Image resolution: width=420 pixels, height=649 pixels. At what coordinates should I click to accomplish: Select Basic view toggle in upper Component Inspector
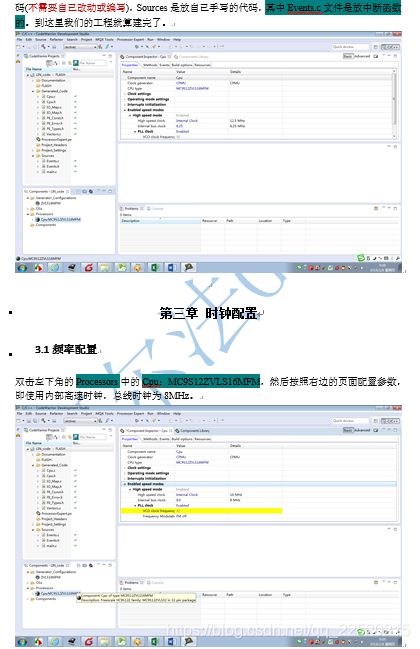348,56
